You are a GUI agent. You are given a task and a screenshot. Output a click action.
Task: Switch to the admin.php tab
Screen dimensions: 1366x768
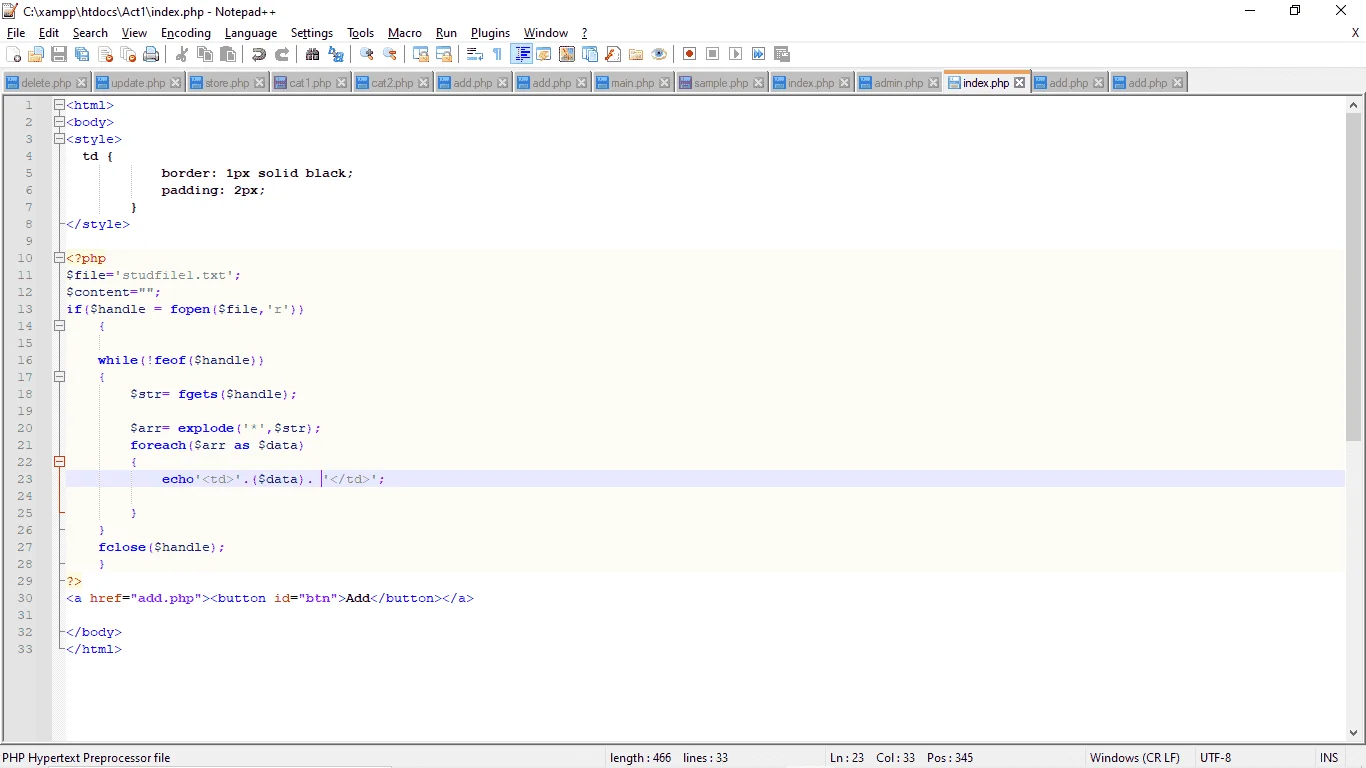click(899, 83)
